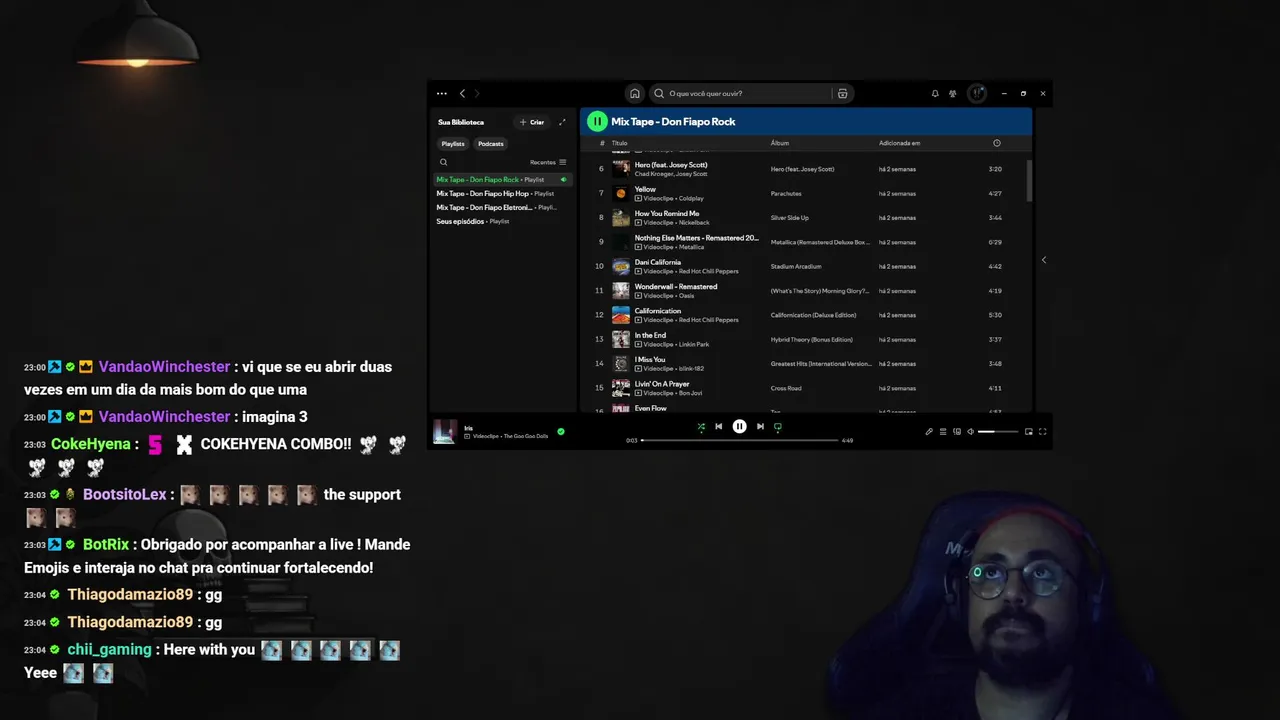Open the Spotify Home icon

(634, 93)
